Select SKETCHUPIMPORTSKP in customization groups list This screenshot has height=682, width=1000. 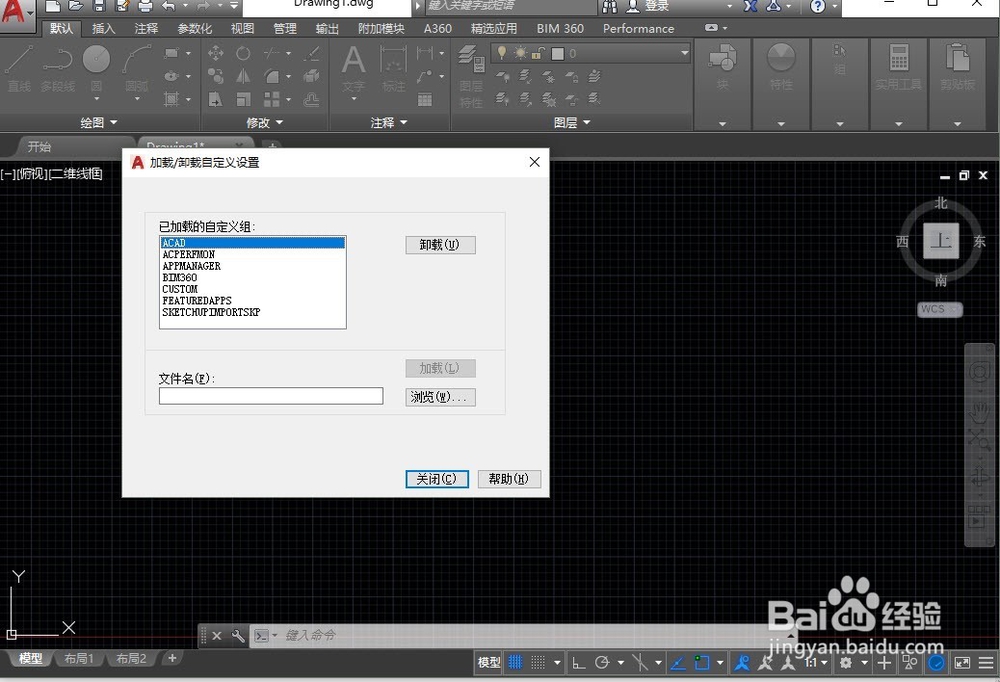pos(253,312)
